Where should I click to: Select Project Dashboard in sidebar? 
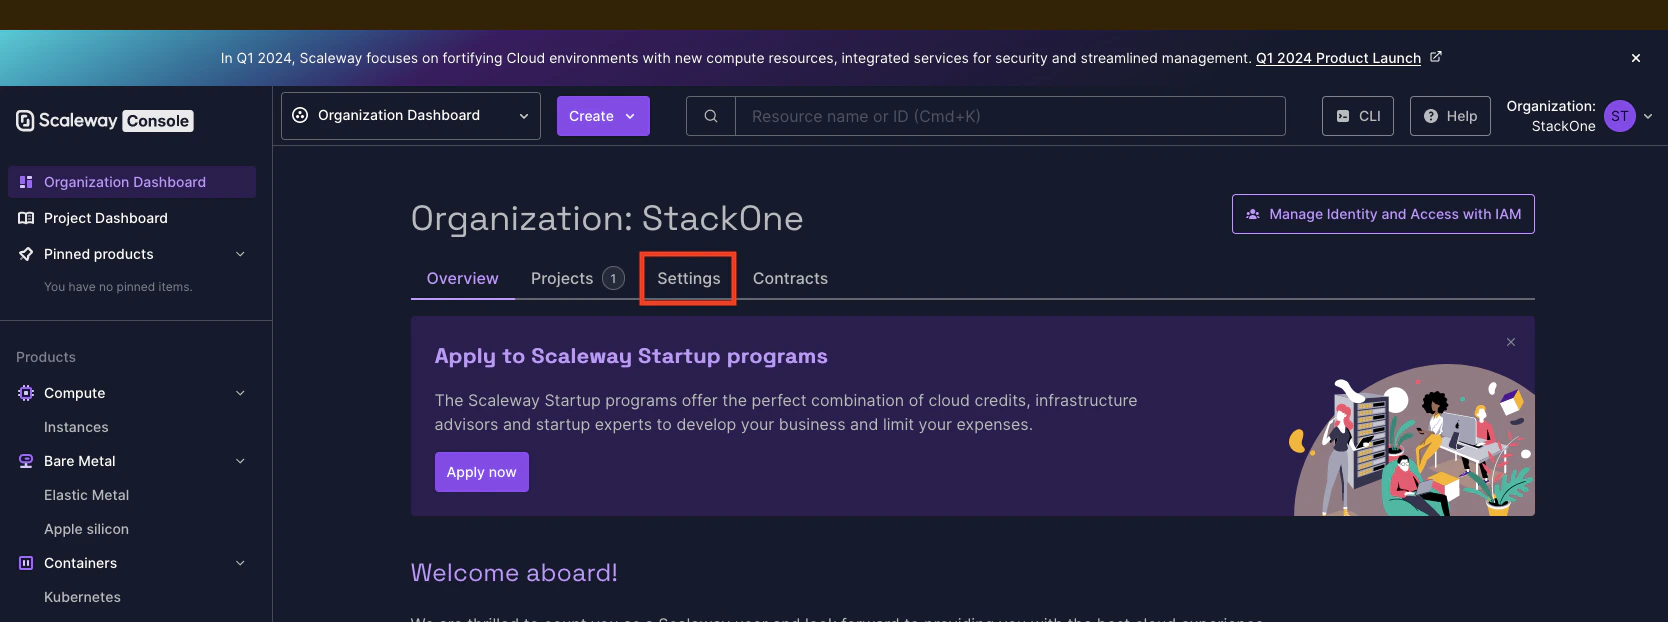(x=132, y=218)
